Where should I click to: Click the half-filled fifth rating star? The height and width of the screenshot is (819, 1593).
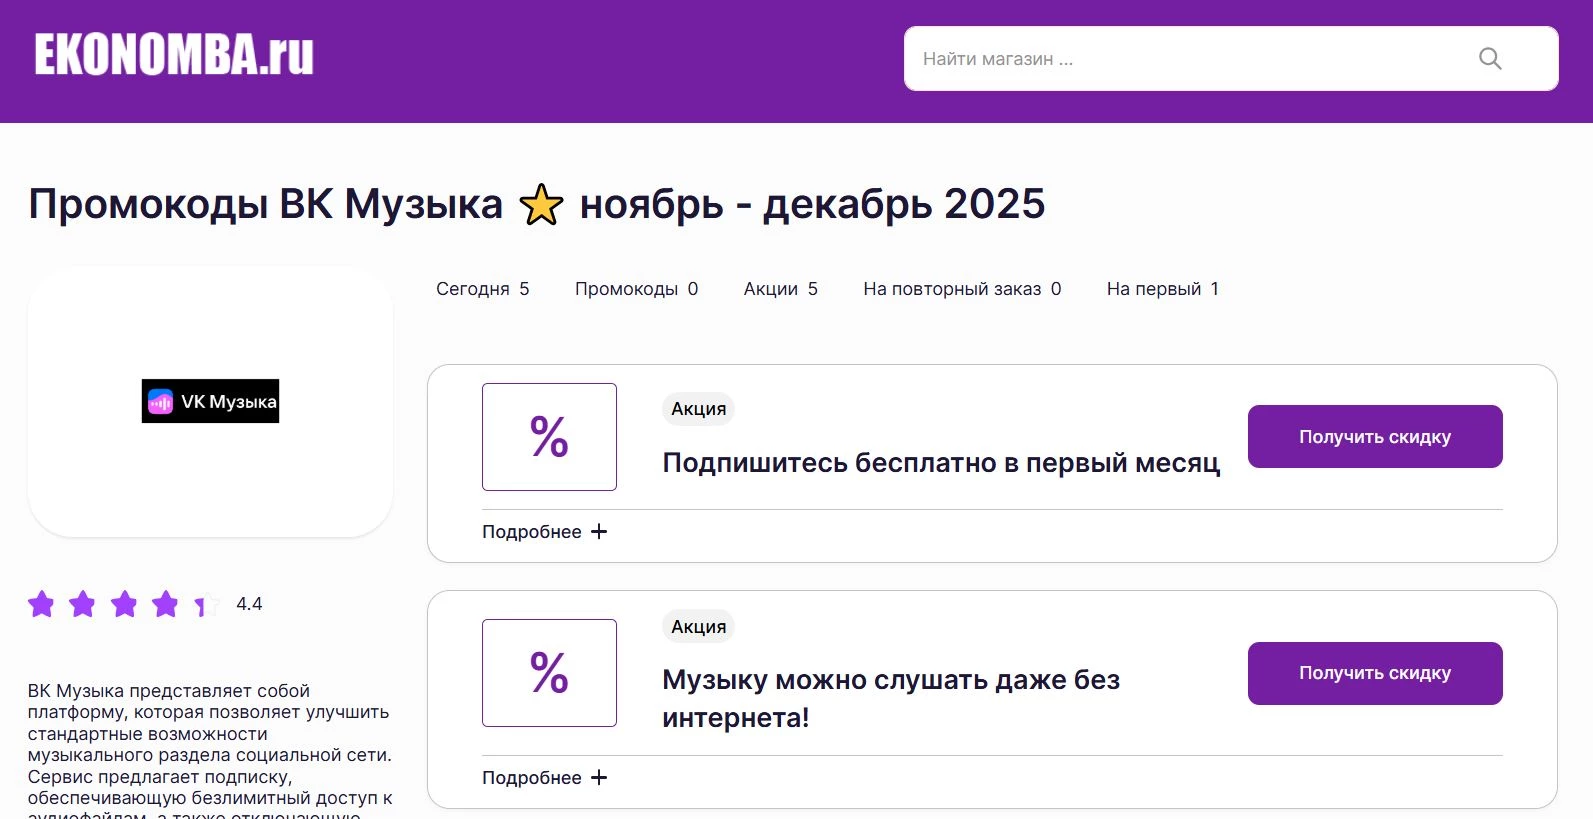[206, 604]
